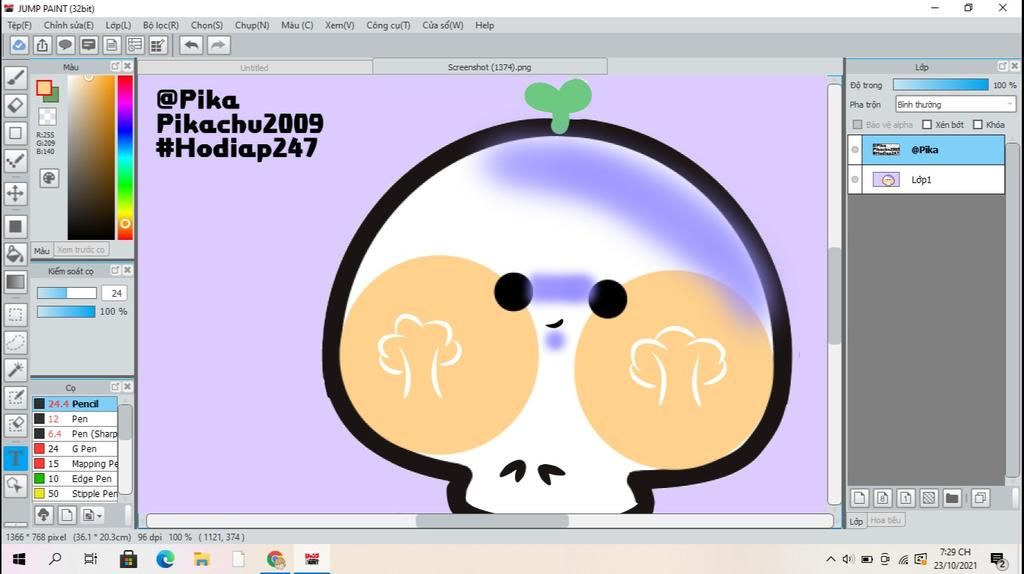Open the Help menu

pos(485,25)
